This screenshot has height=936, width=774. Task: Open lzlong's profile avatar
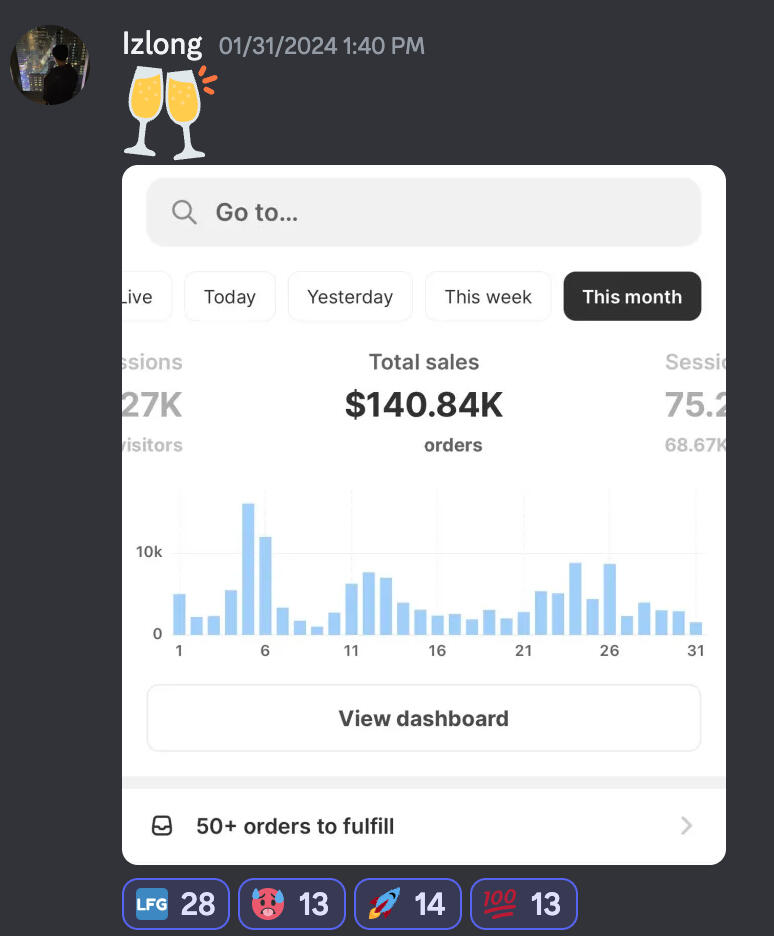click(49, 65)
